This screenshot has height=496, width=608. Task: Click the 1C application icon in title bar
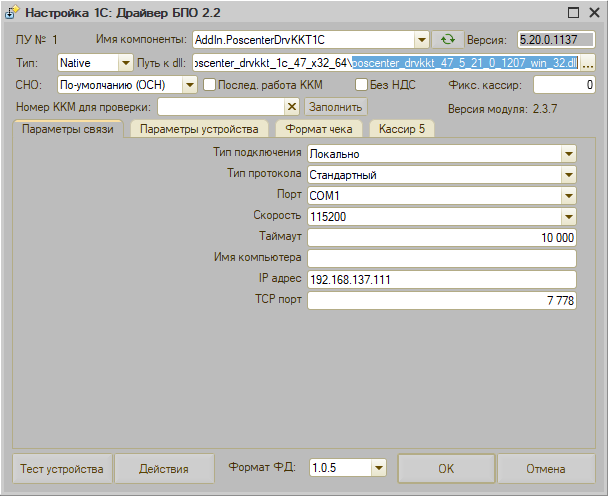click(12, 13)
